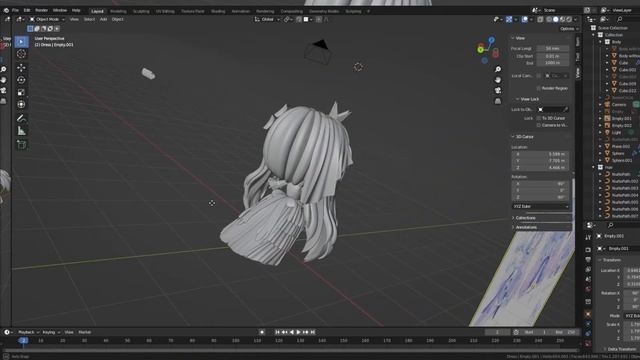The width and height of the screenshot is (640, 360).
Task: Switch to rendered viewport shading
Action: pyautogui.click(x=569, y=19)
